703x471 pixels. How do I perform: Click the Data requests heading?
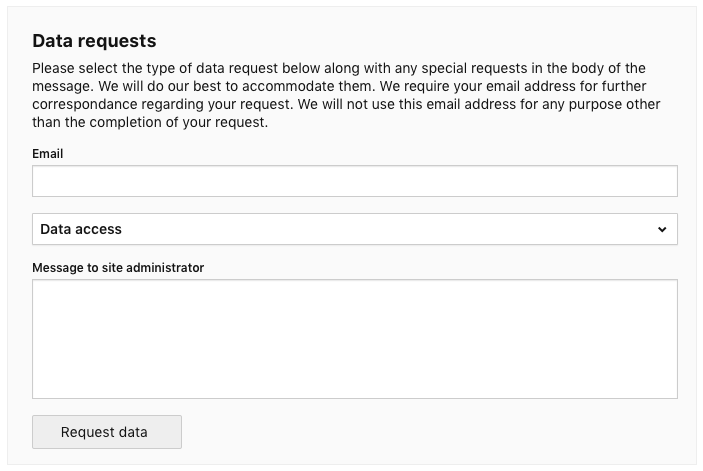coord(94,41)
